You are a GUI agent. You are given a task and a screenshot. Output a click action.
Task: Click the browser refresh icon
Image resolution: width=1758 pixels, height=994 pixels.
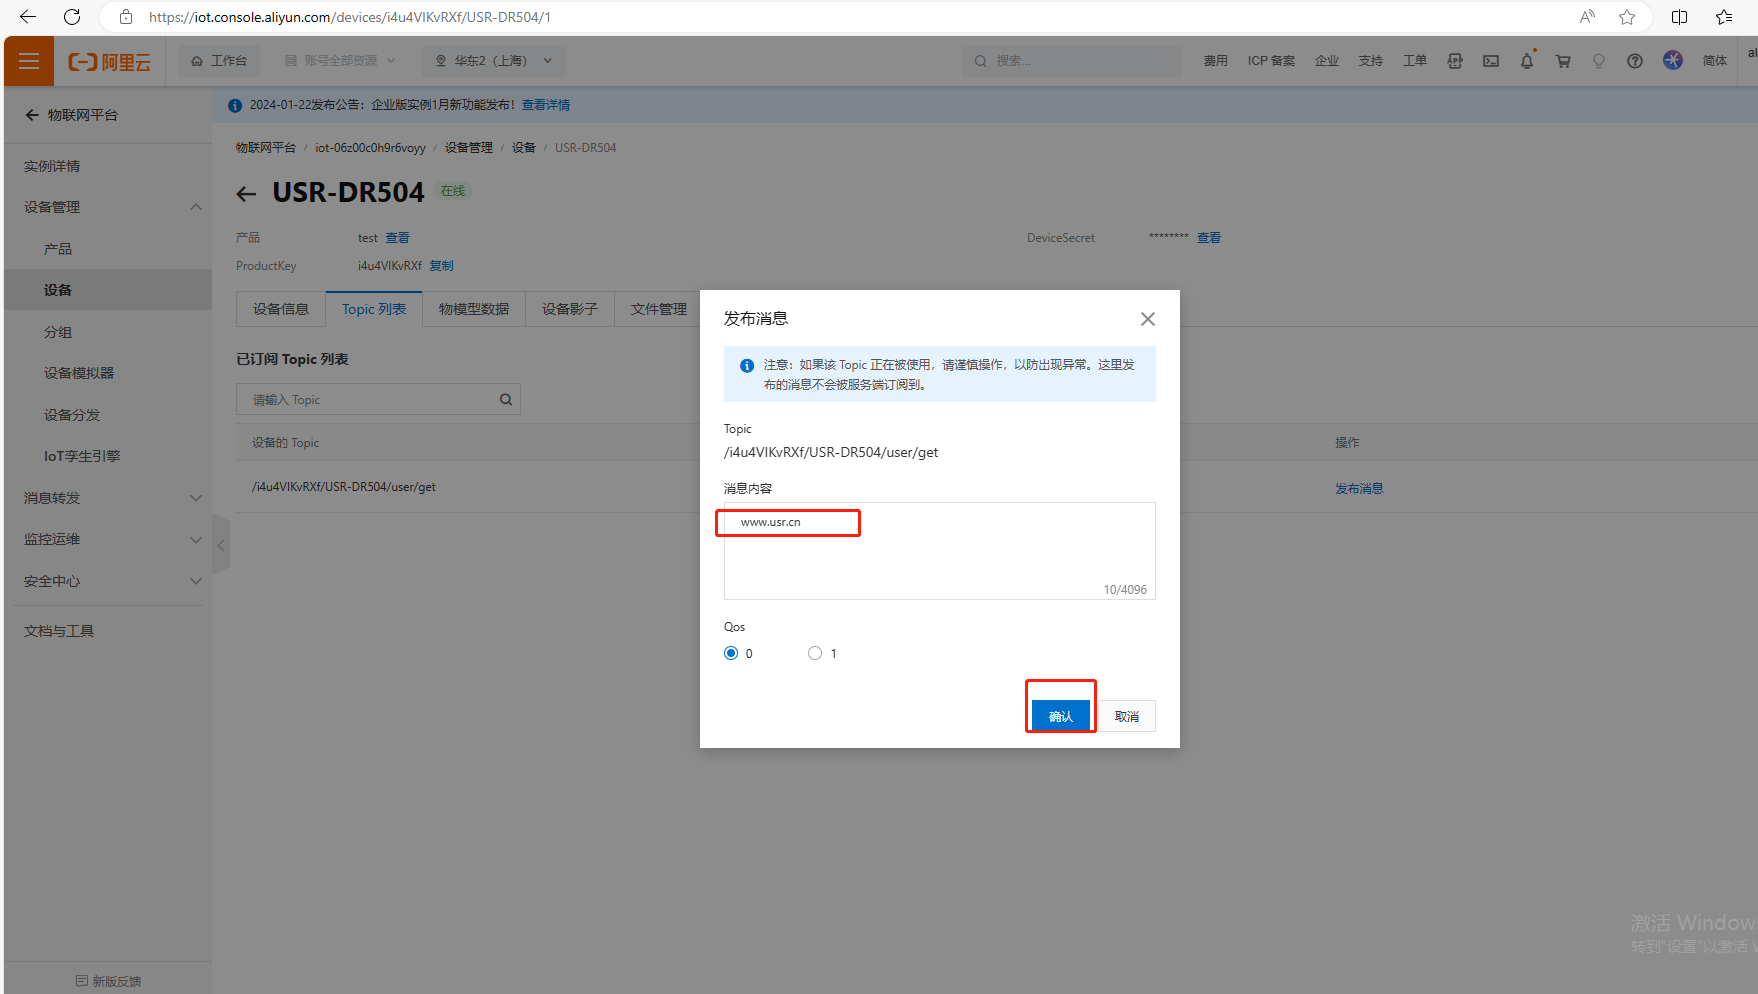[72, 17]
